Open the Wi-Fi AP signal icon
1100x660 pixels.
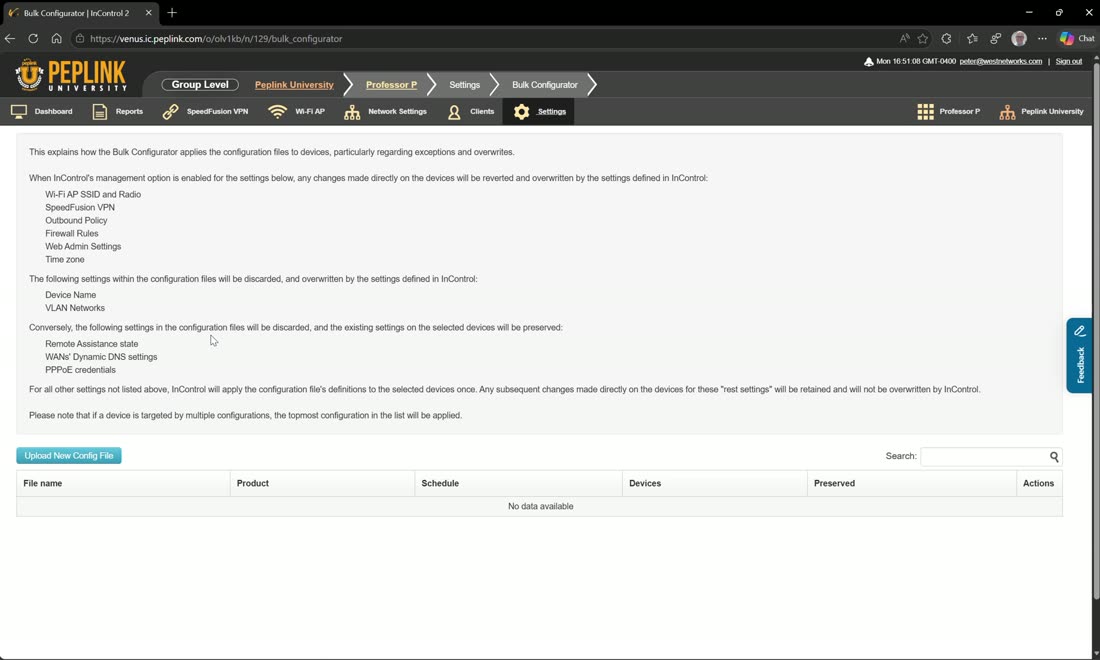278,112
